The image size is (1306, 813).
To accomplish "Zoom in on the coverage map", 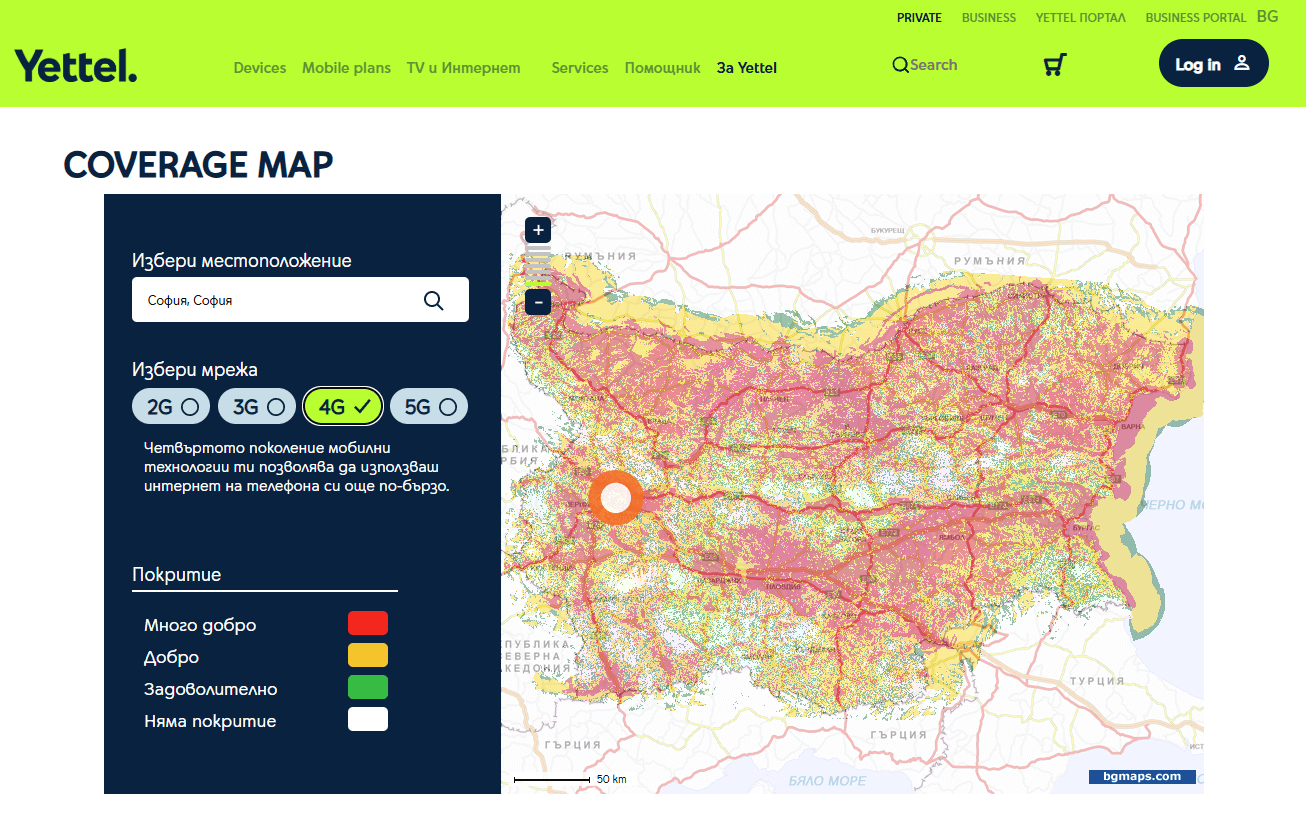I will [538, 231].
